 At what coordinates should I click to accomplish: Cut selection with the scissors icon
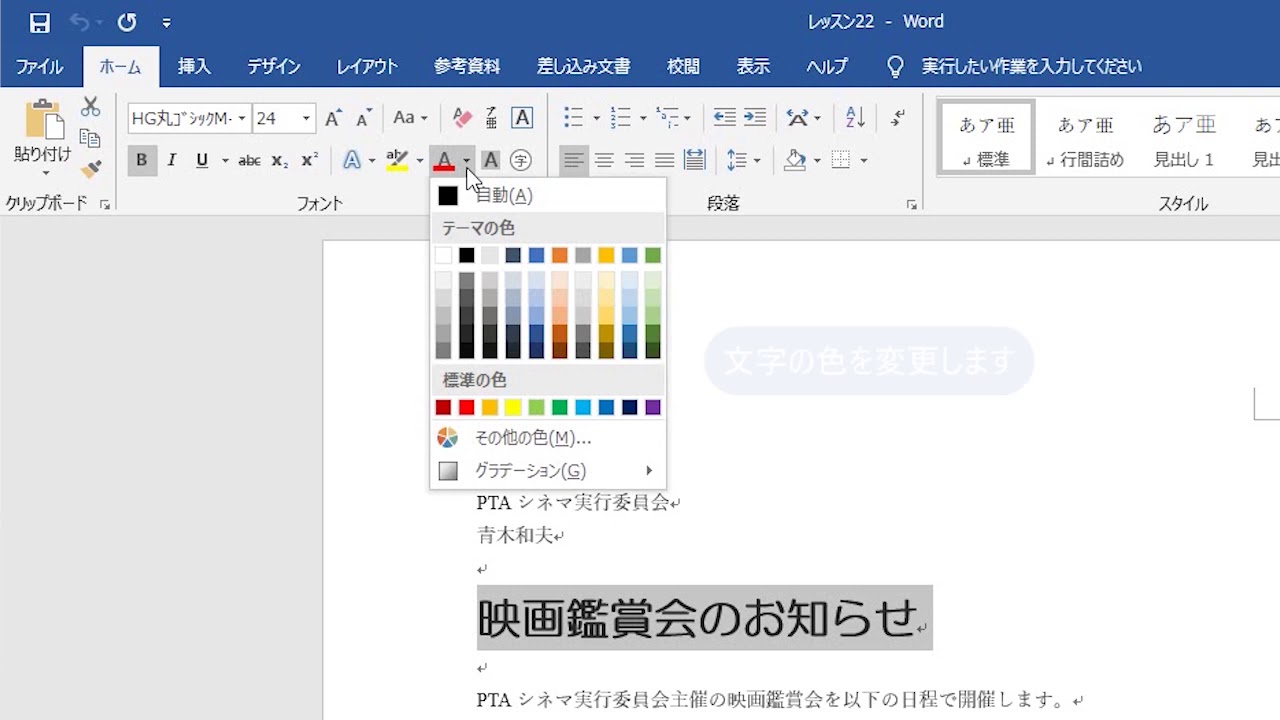[91, 107]
